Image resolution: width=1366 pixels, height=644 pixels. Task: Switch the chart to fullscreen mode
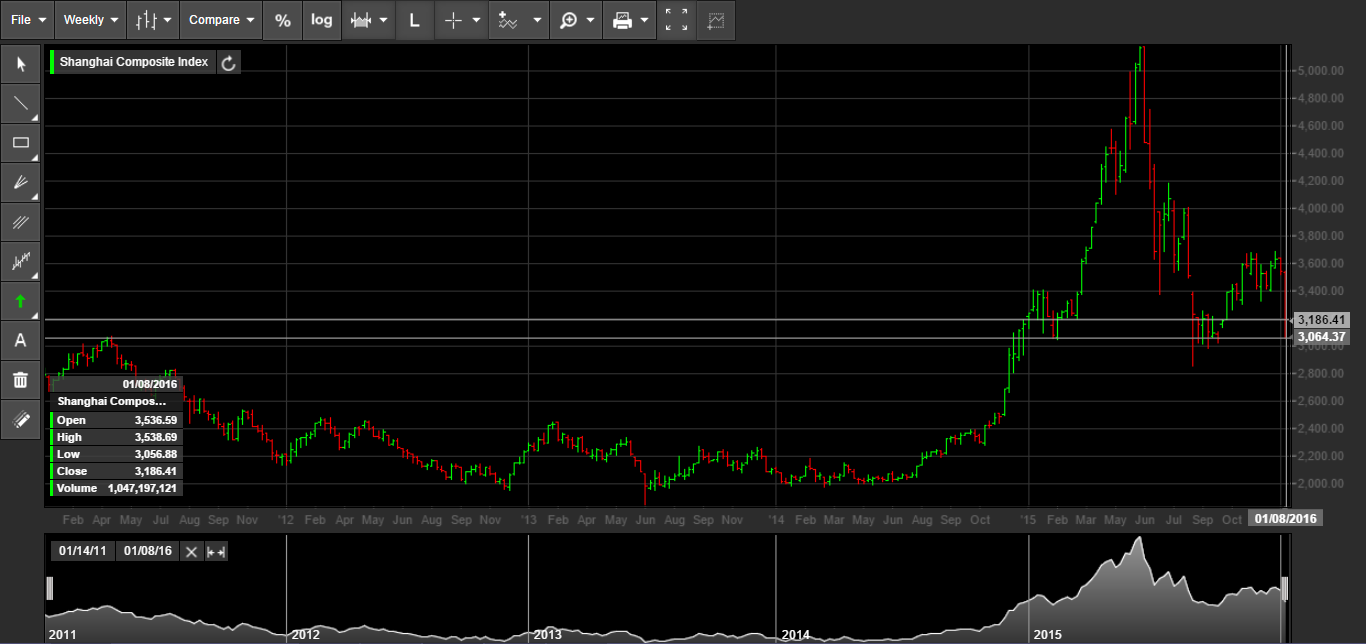click(x=677, y=20)
